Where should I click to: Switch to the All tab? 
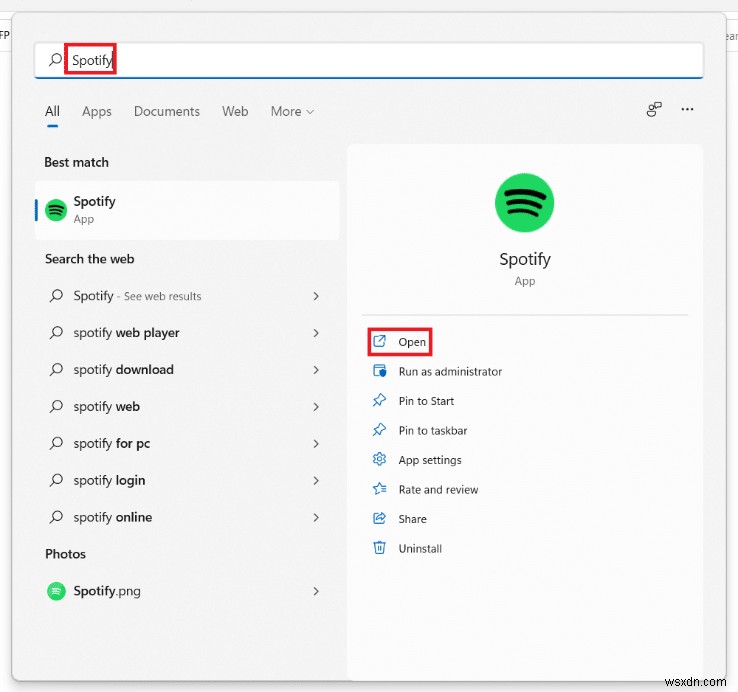(x=52, y=112)
